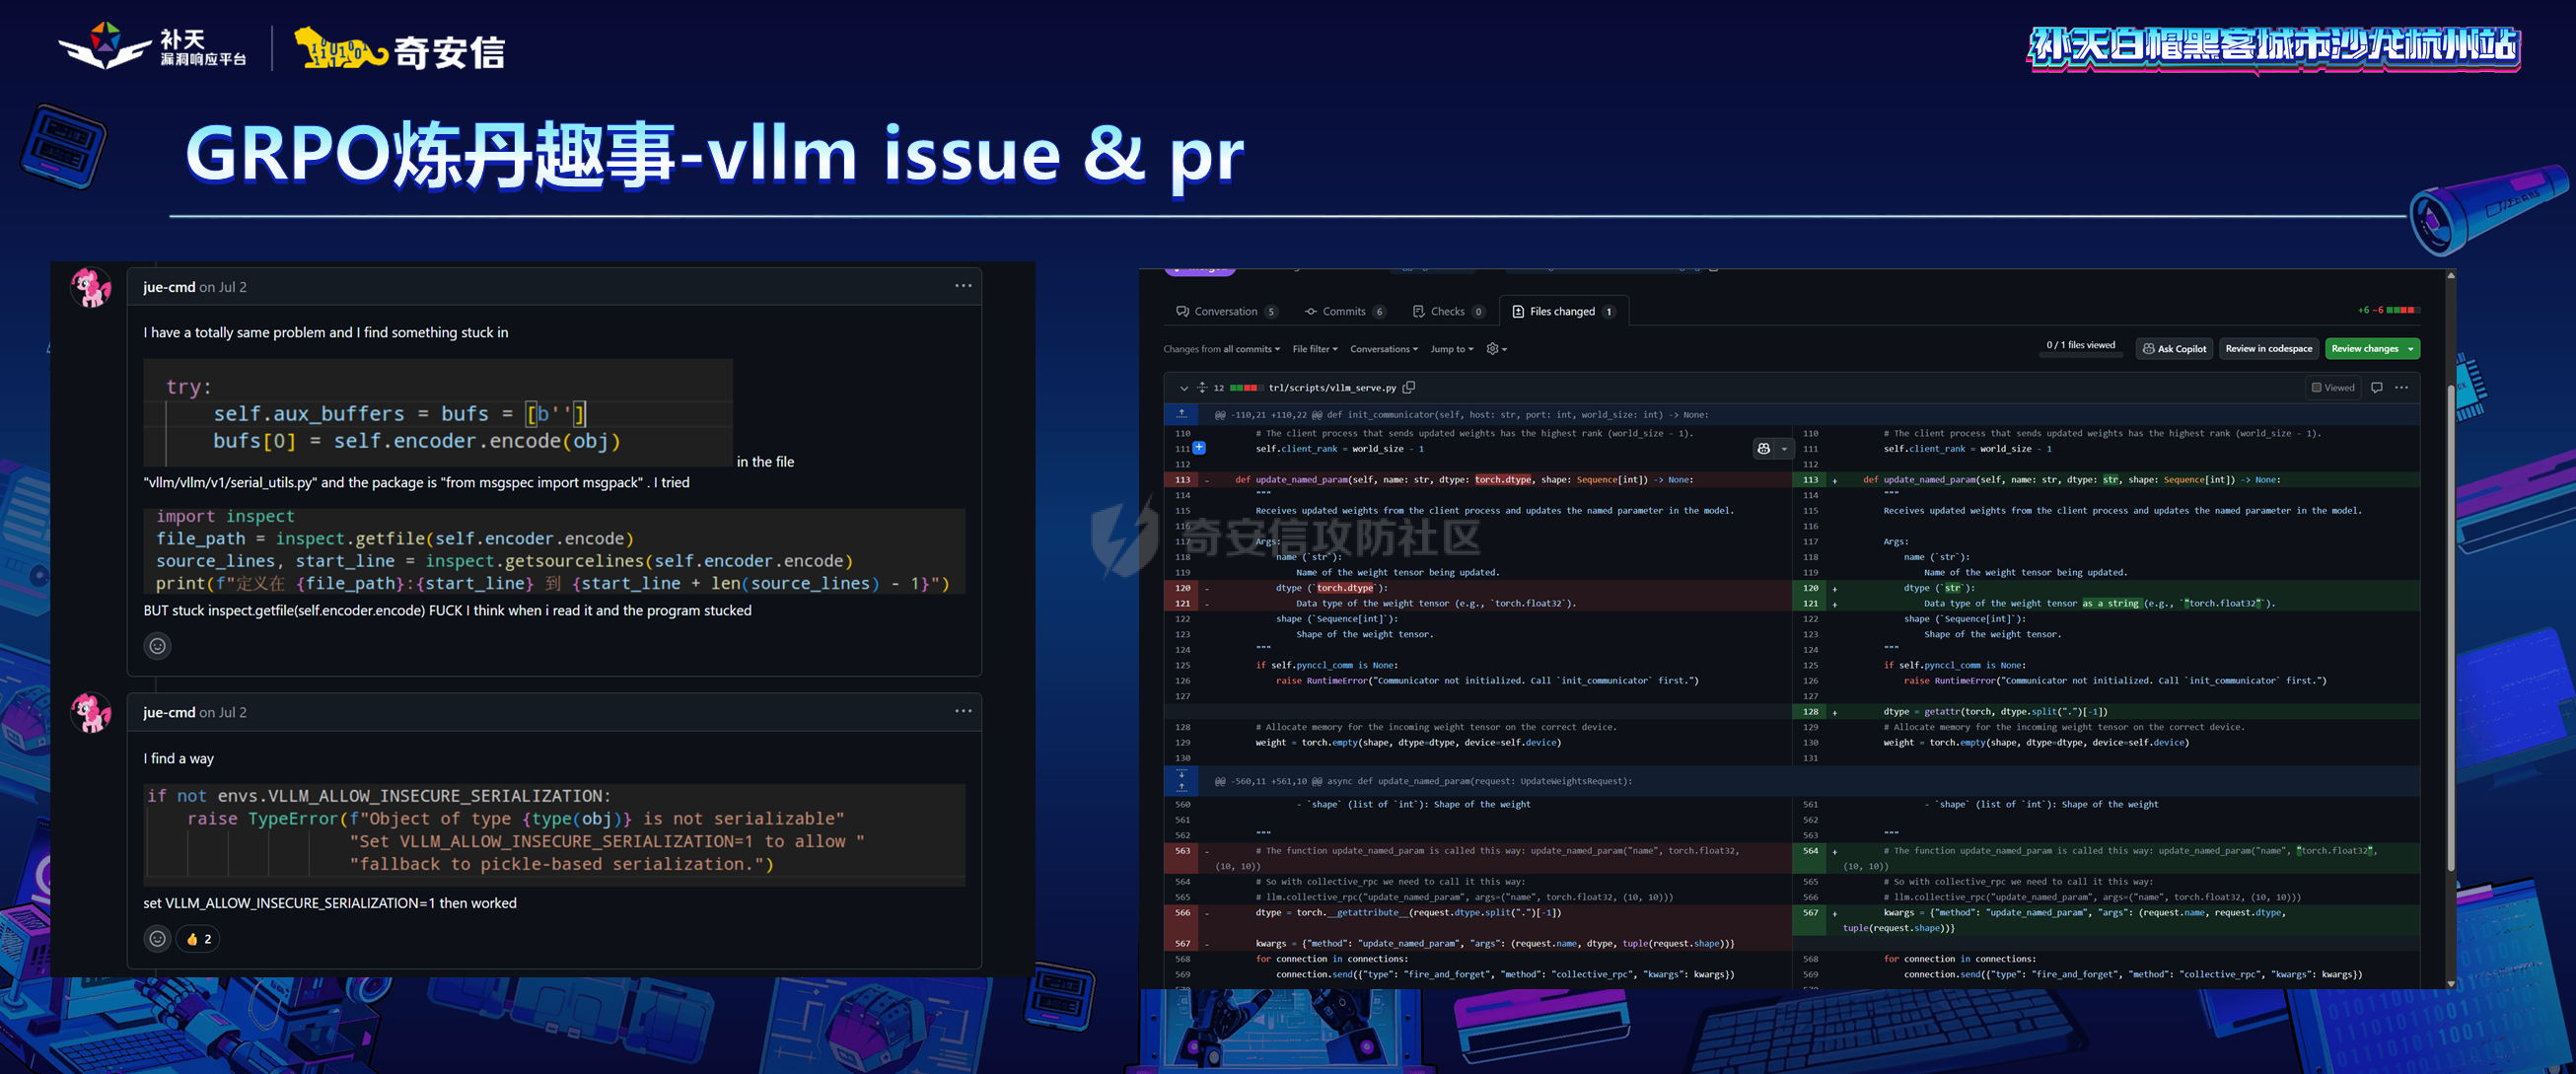
Task: Click the Ask Copilot button
Action: click(2173, 349)
